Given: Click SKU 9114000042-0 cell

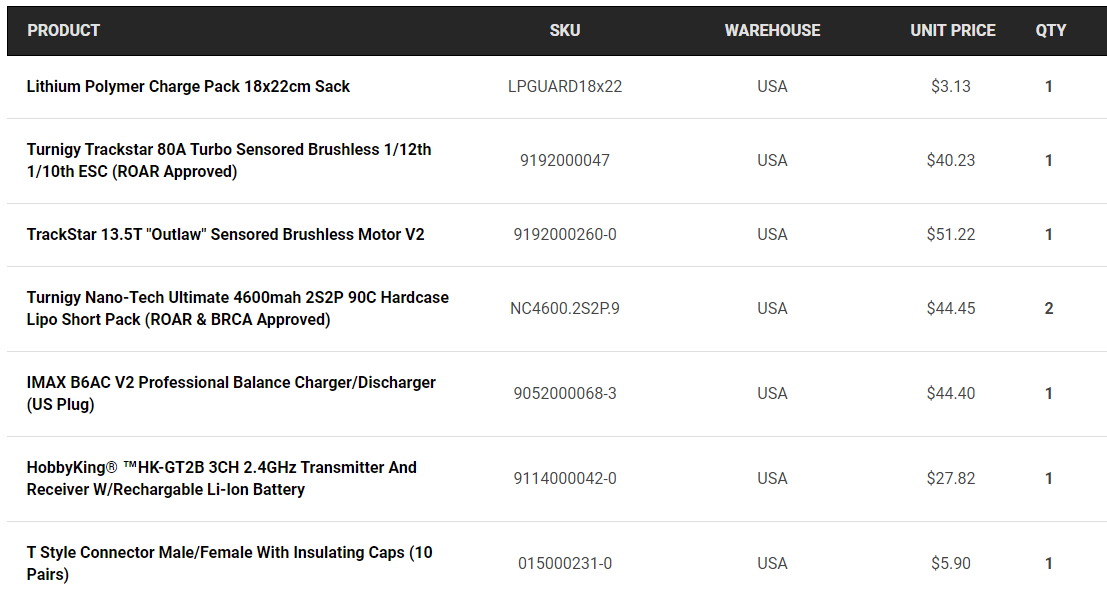Looking at the screenshot, I should 565,478.
